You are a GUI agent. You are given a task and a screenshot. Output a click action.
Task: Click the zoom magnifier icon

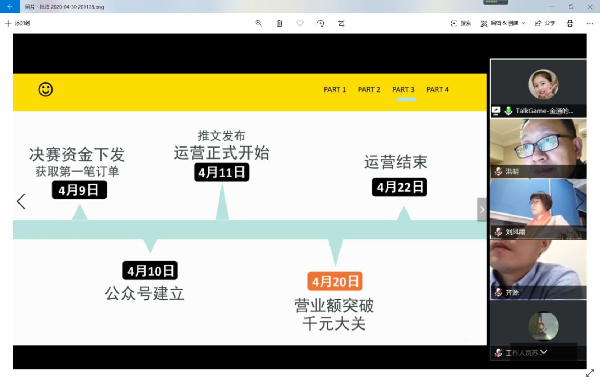pos(259,23)
